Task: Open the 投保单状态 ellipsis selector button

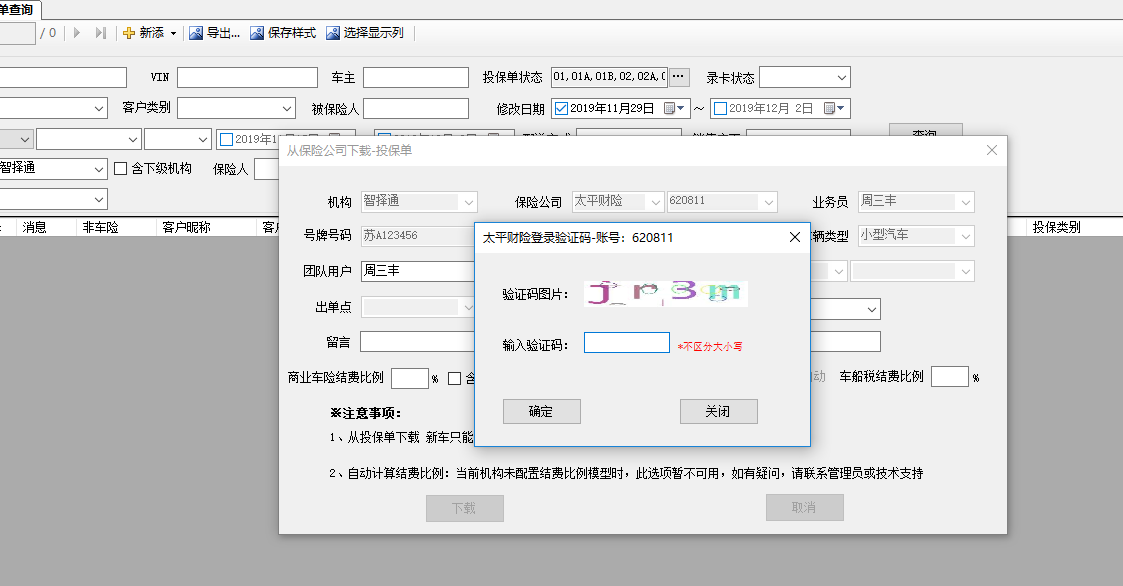Action: pos(678,77)
